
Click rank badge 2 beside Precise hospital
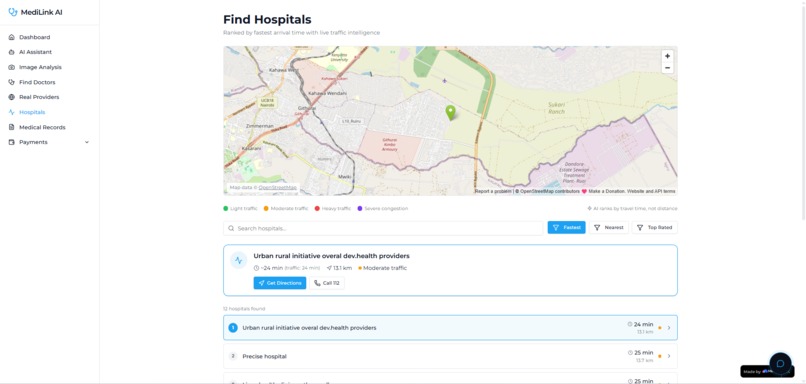(233, 356)
